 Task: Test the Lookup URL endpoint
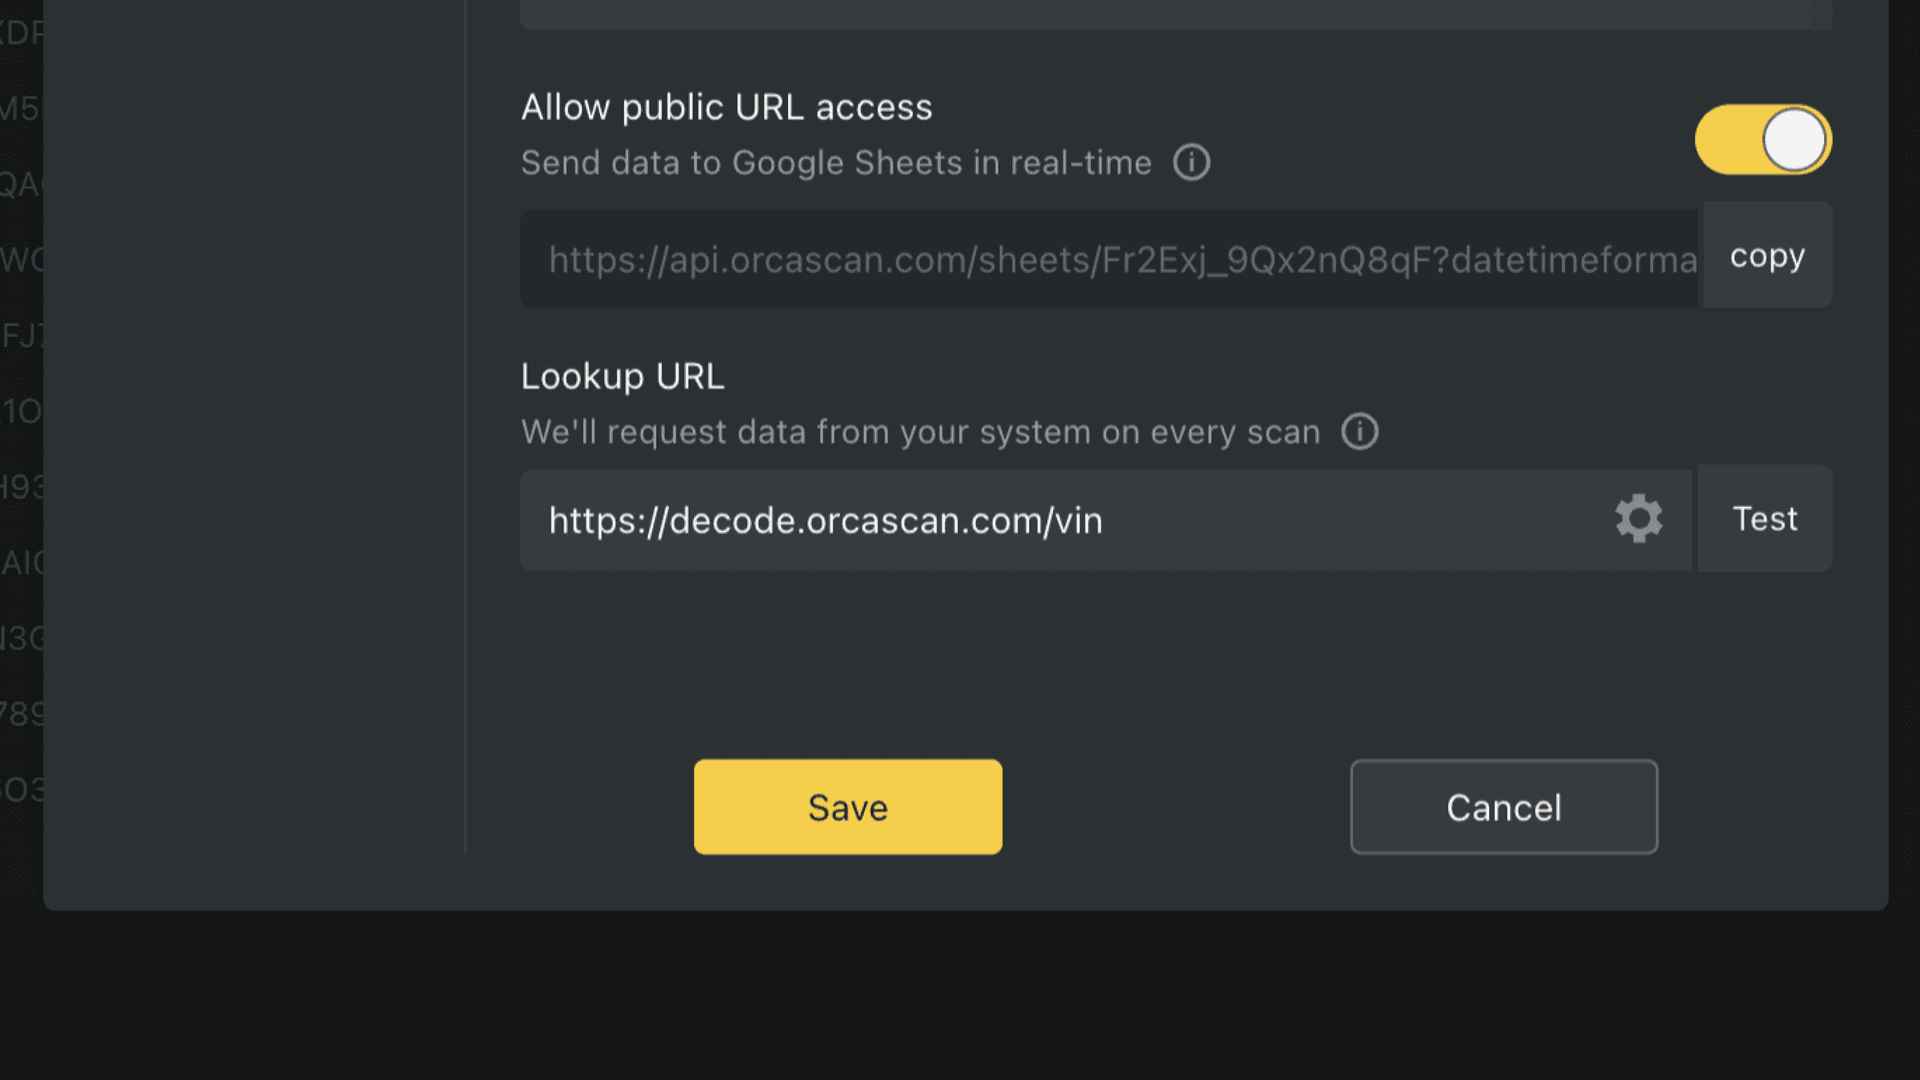tap(1764, 518)
